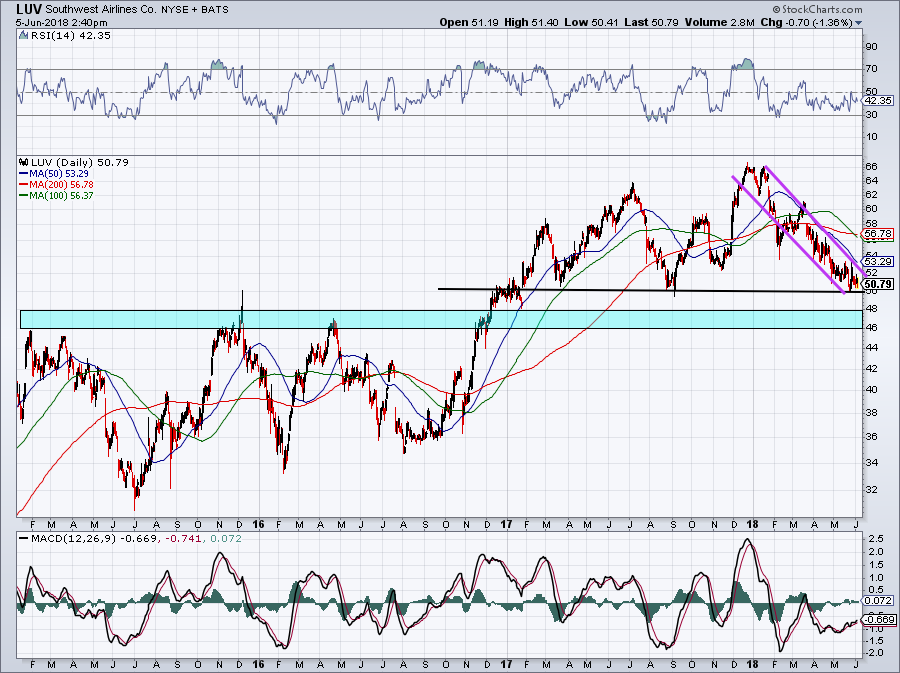This screenshot has width=900, height=673.
Task: Click the blue dropdown arrow beside Chg
Action: (x=859, y=24)
